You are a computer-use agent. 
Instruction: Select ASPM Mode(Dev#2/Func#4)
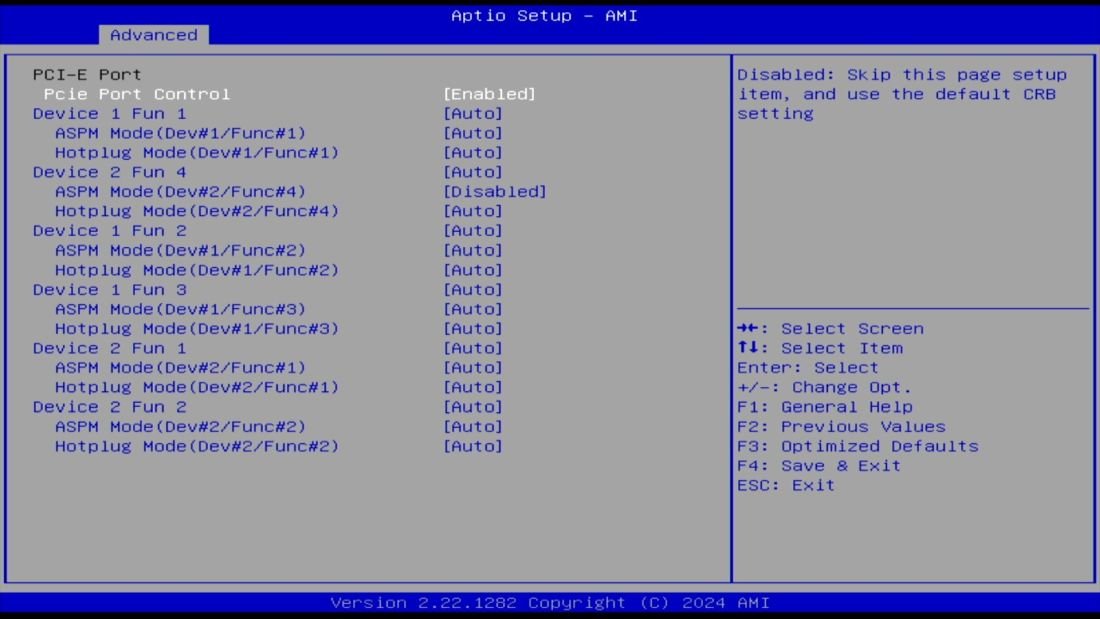pyautogui.click(x=180, y=192)
